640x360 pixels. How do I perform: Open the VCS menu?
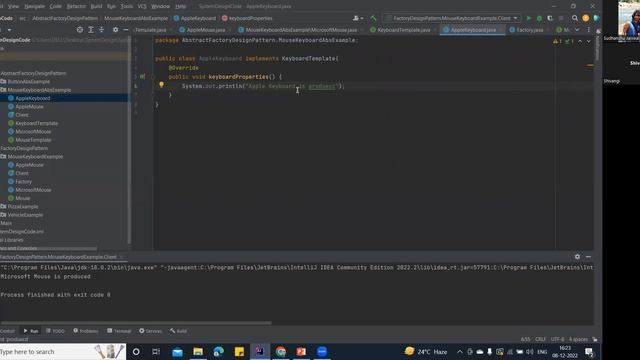tap(142, 6)
